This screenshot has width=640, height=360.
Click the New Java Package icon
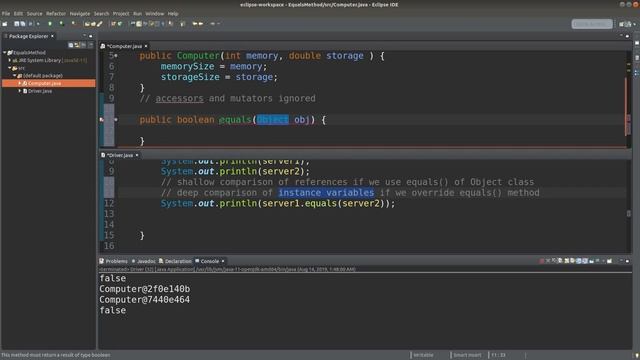pos(113,24)
